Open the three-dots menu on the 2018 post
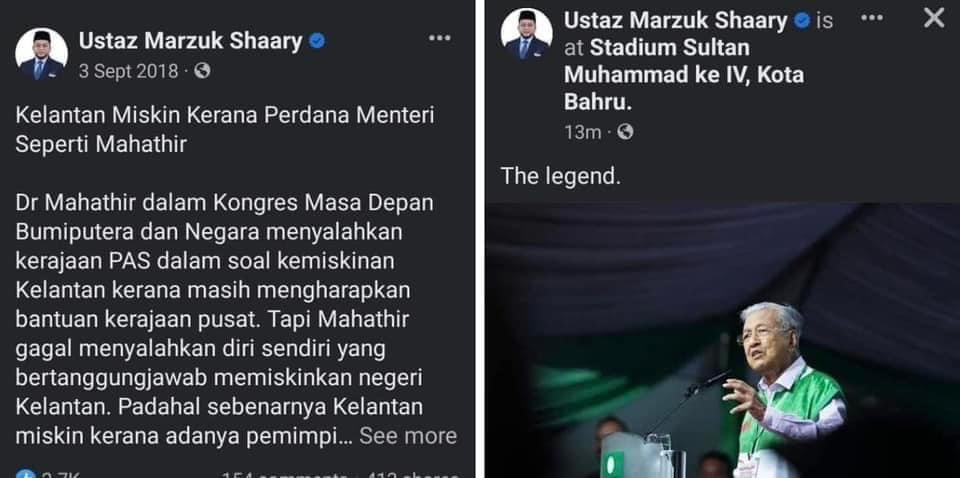960x478 pixels. [x=440, y=39]
